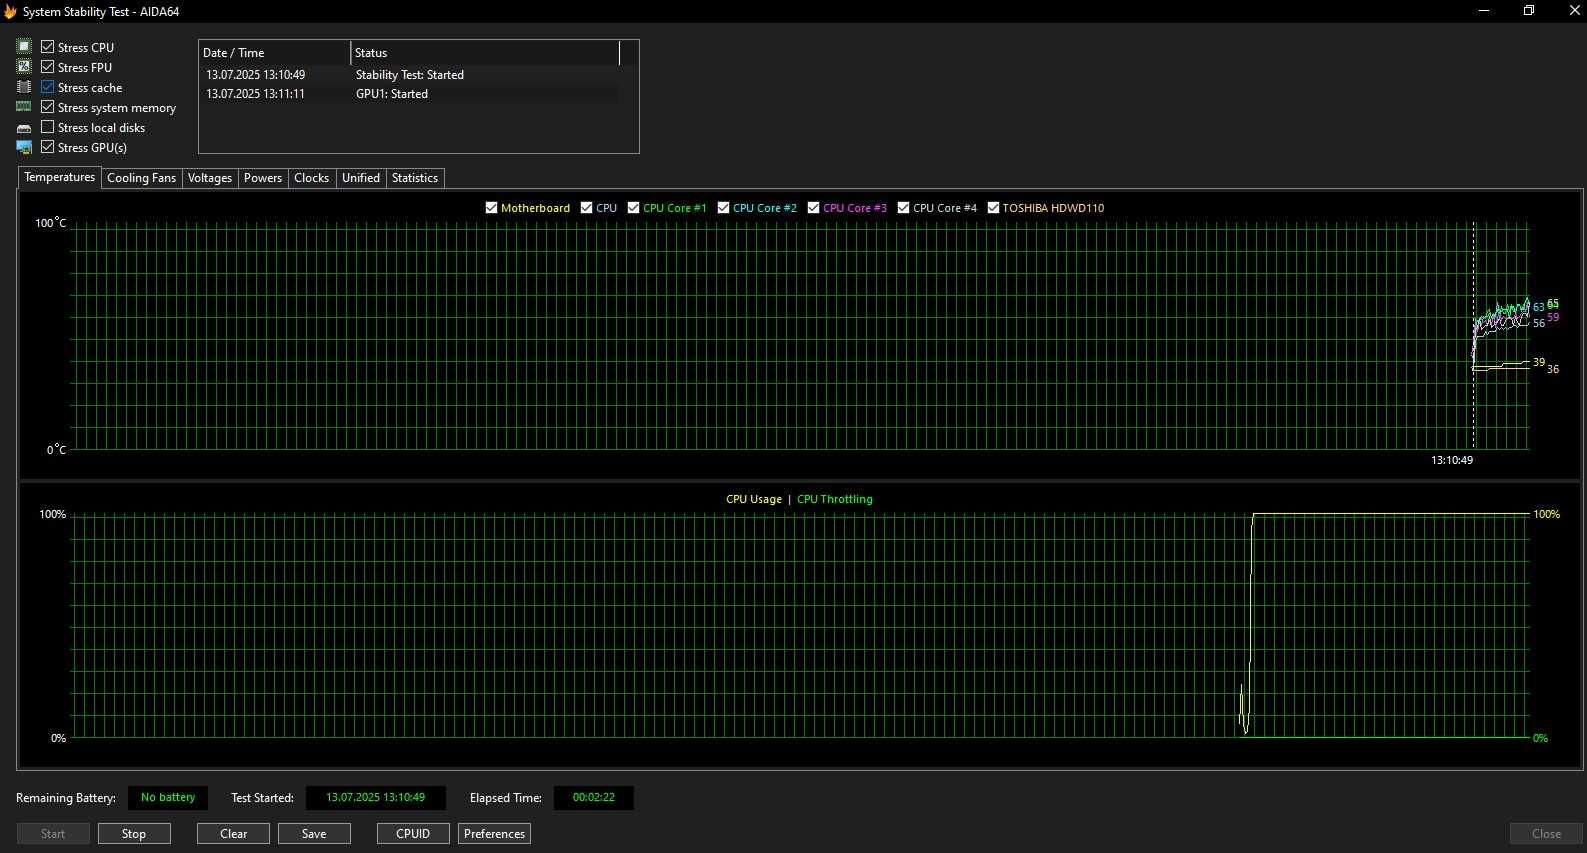Viewport: 1587px width, 853px height.
Task: Click the monitor icon beside Stress GPU(s)
Action: [x=24, y=147]
